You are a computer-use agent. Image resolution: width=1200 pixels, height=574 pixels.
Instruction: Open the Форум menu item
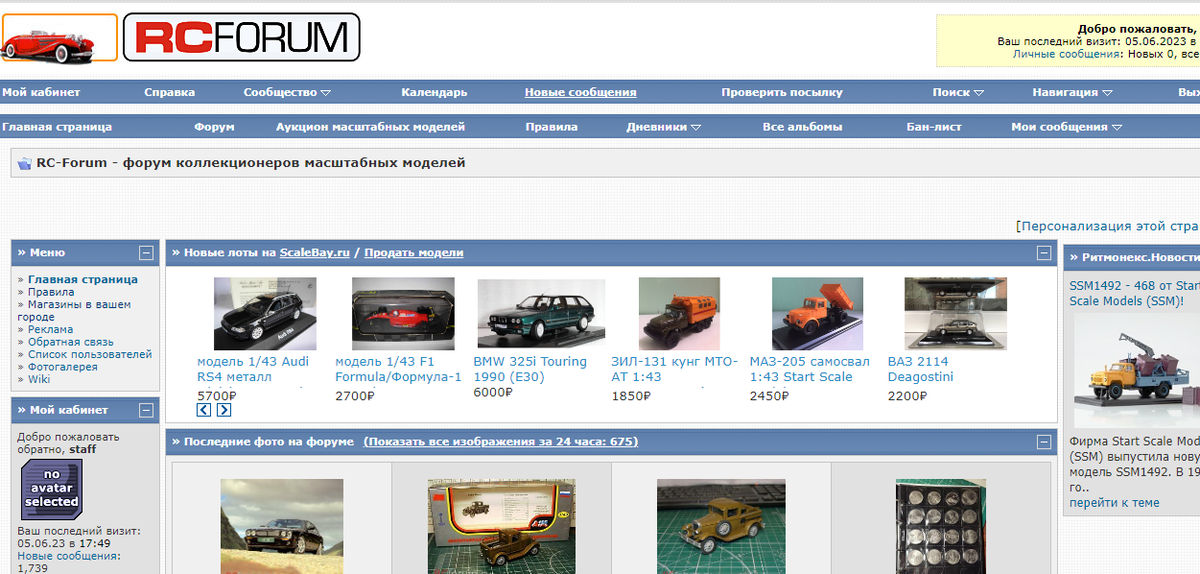pyautogui.click(x=214, y=127)
